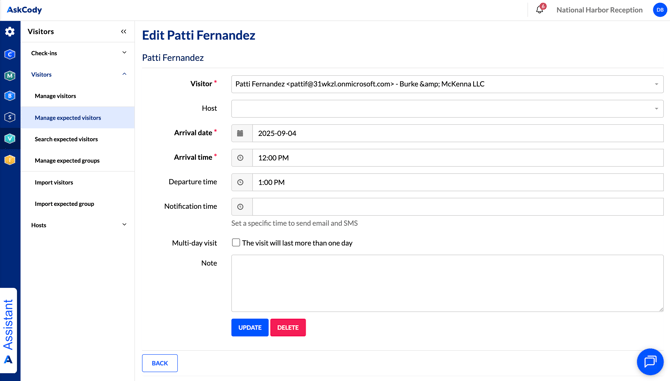Select the teal V visitors hexagon icon
Image resolution: width=670 pixels, height=381 pixels.
pyautogui.click(x=10, y=138)
